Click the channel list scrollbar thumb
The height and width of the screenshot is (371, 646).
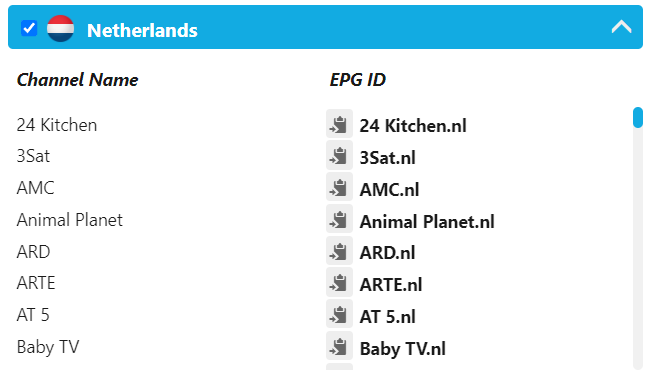[x=638, y=117]
